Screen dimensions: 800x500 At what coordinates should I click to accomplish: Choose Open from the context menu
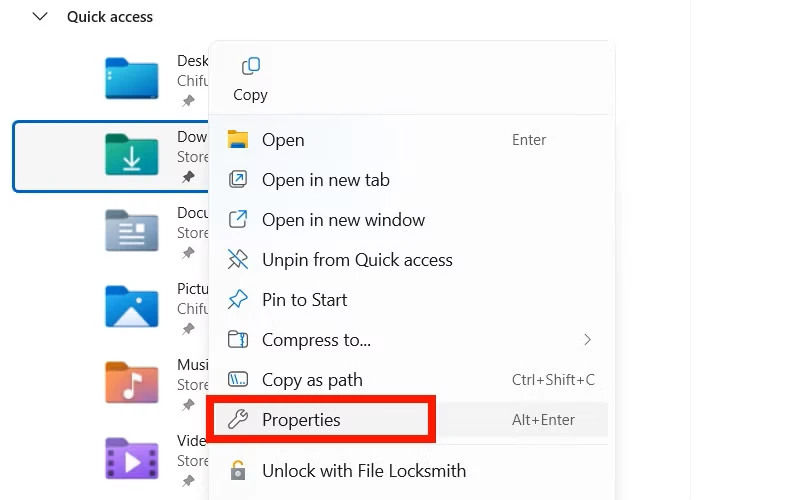click(283, 140)
